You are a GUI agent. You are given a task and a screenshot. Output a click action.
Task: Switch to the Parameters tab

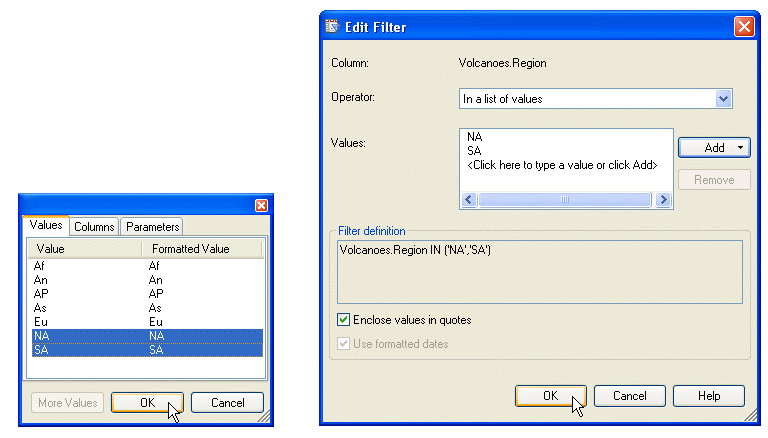pos(152,227)
